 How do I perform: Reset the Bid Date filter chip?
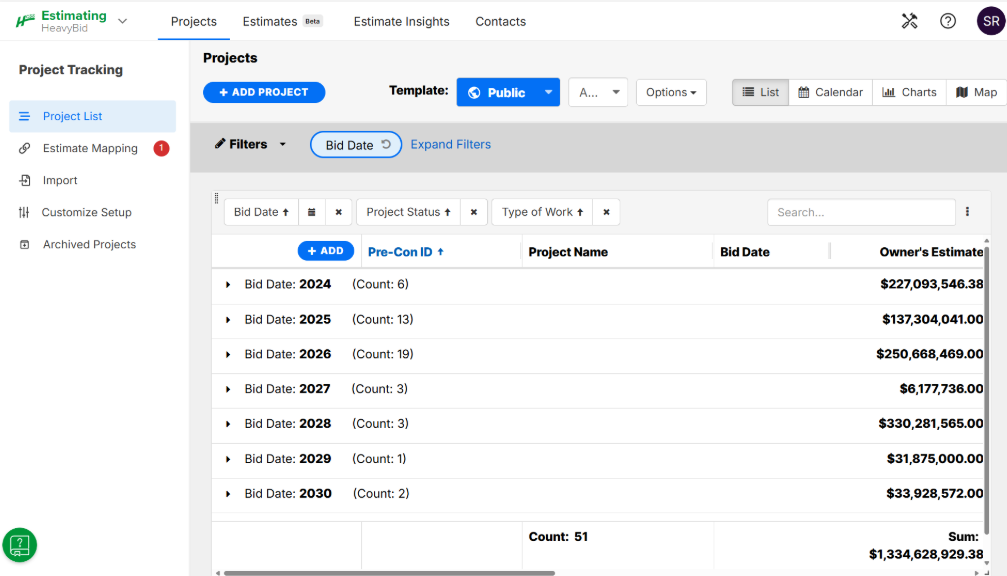pyautogui.click(x=386, y=144)
